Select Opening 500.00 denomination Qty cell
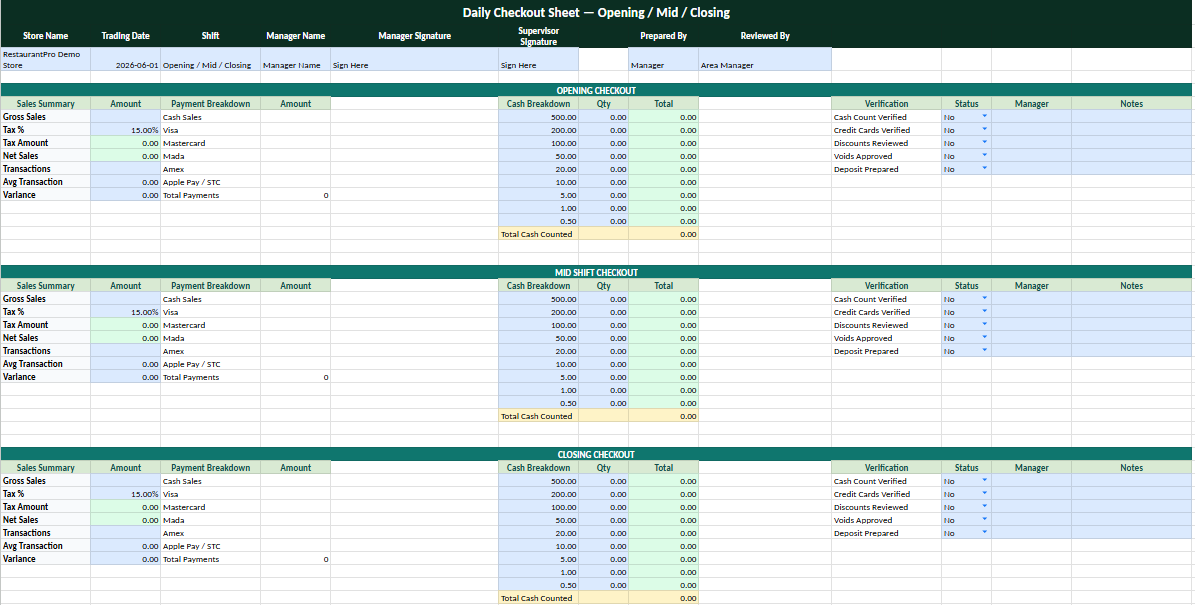 pyautogui.click(x=604, y=117)
